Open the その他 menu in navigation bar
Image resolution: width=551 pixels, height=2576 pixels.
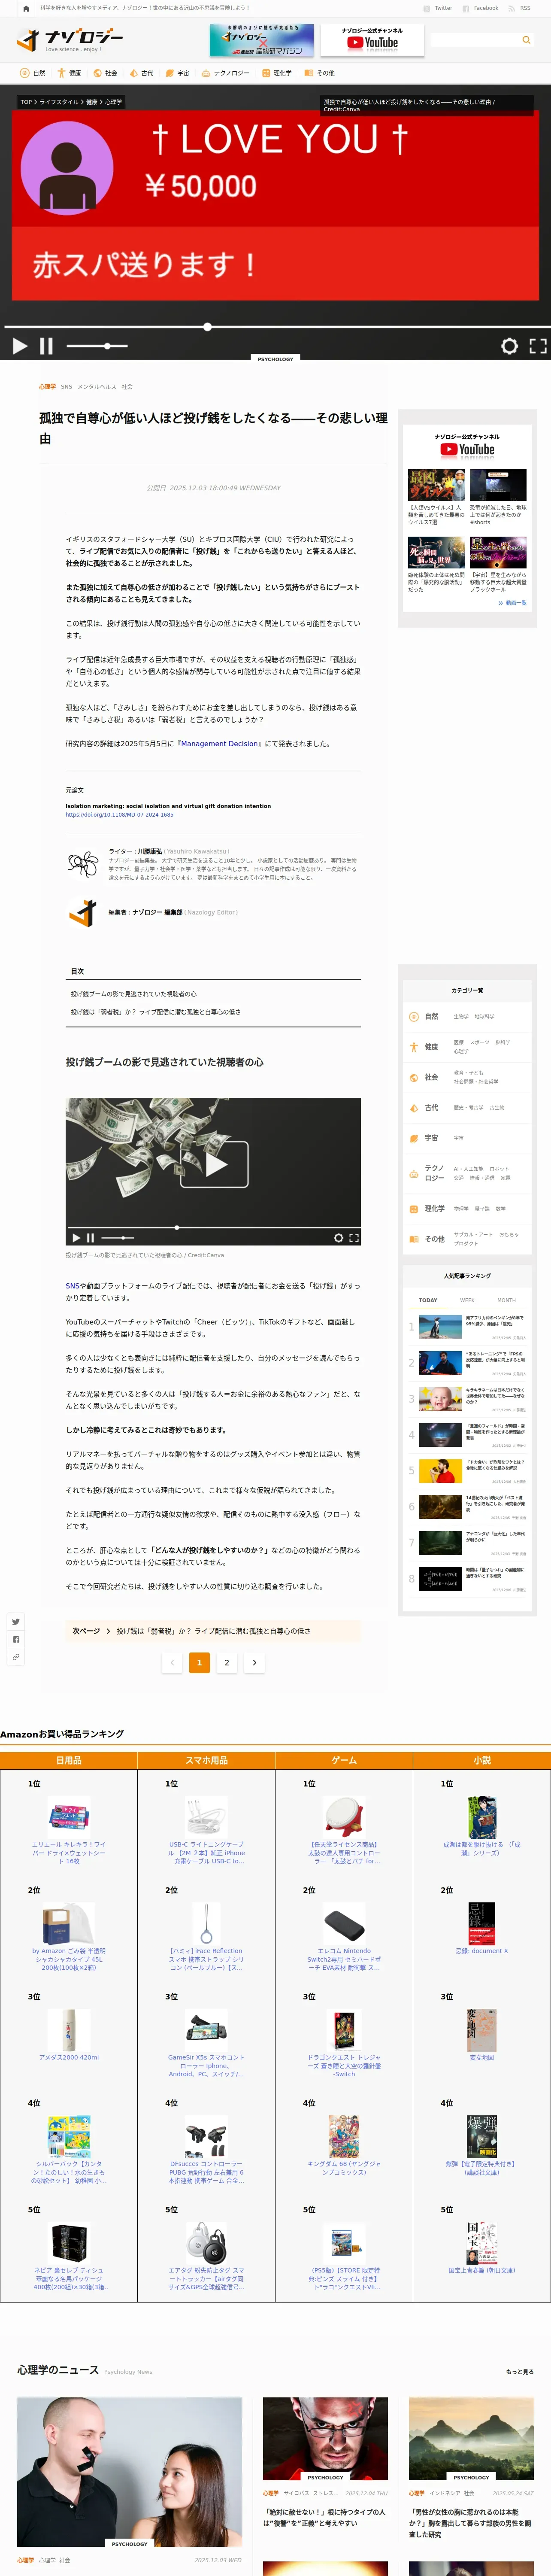click(x=320, y=73)
